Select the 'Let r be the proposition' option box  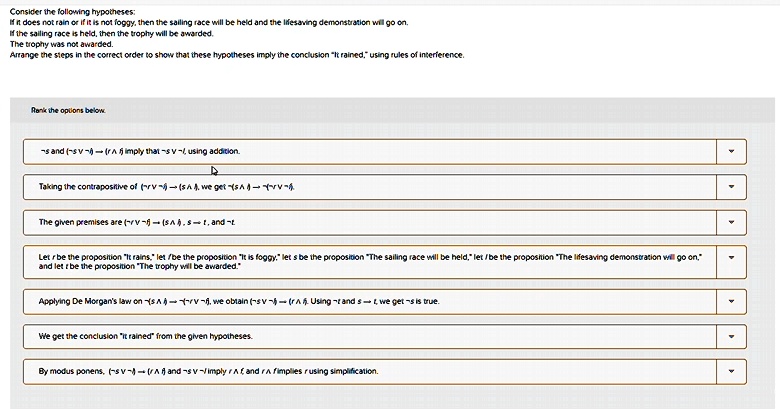[370, 262]
